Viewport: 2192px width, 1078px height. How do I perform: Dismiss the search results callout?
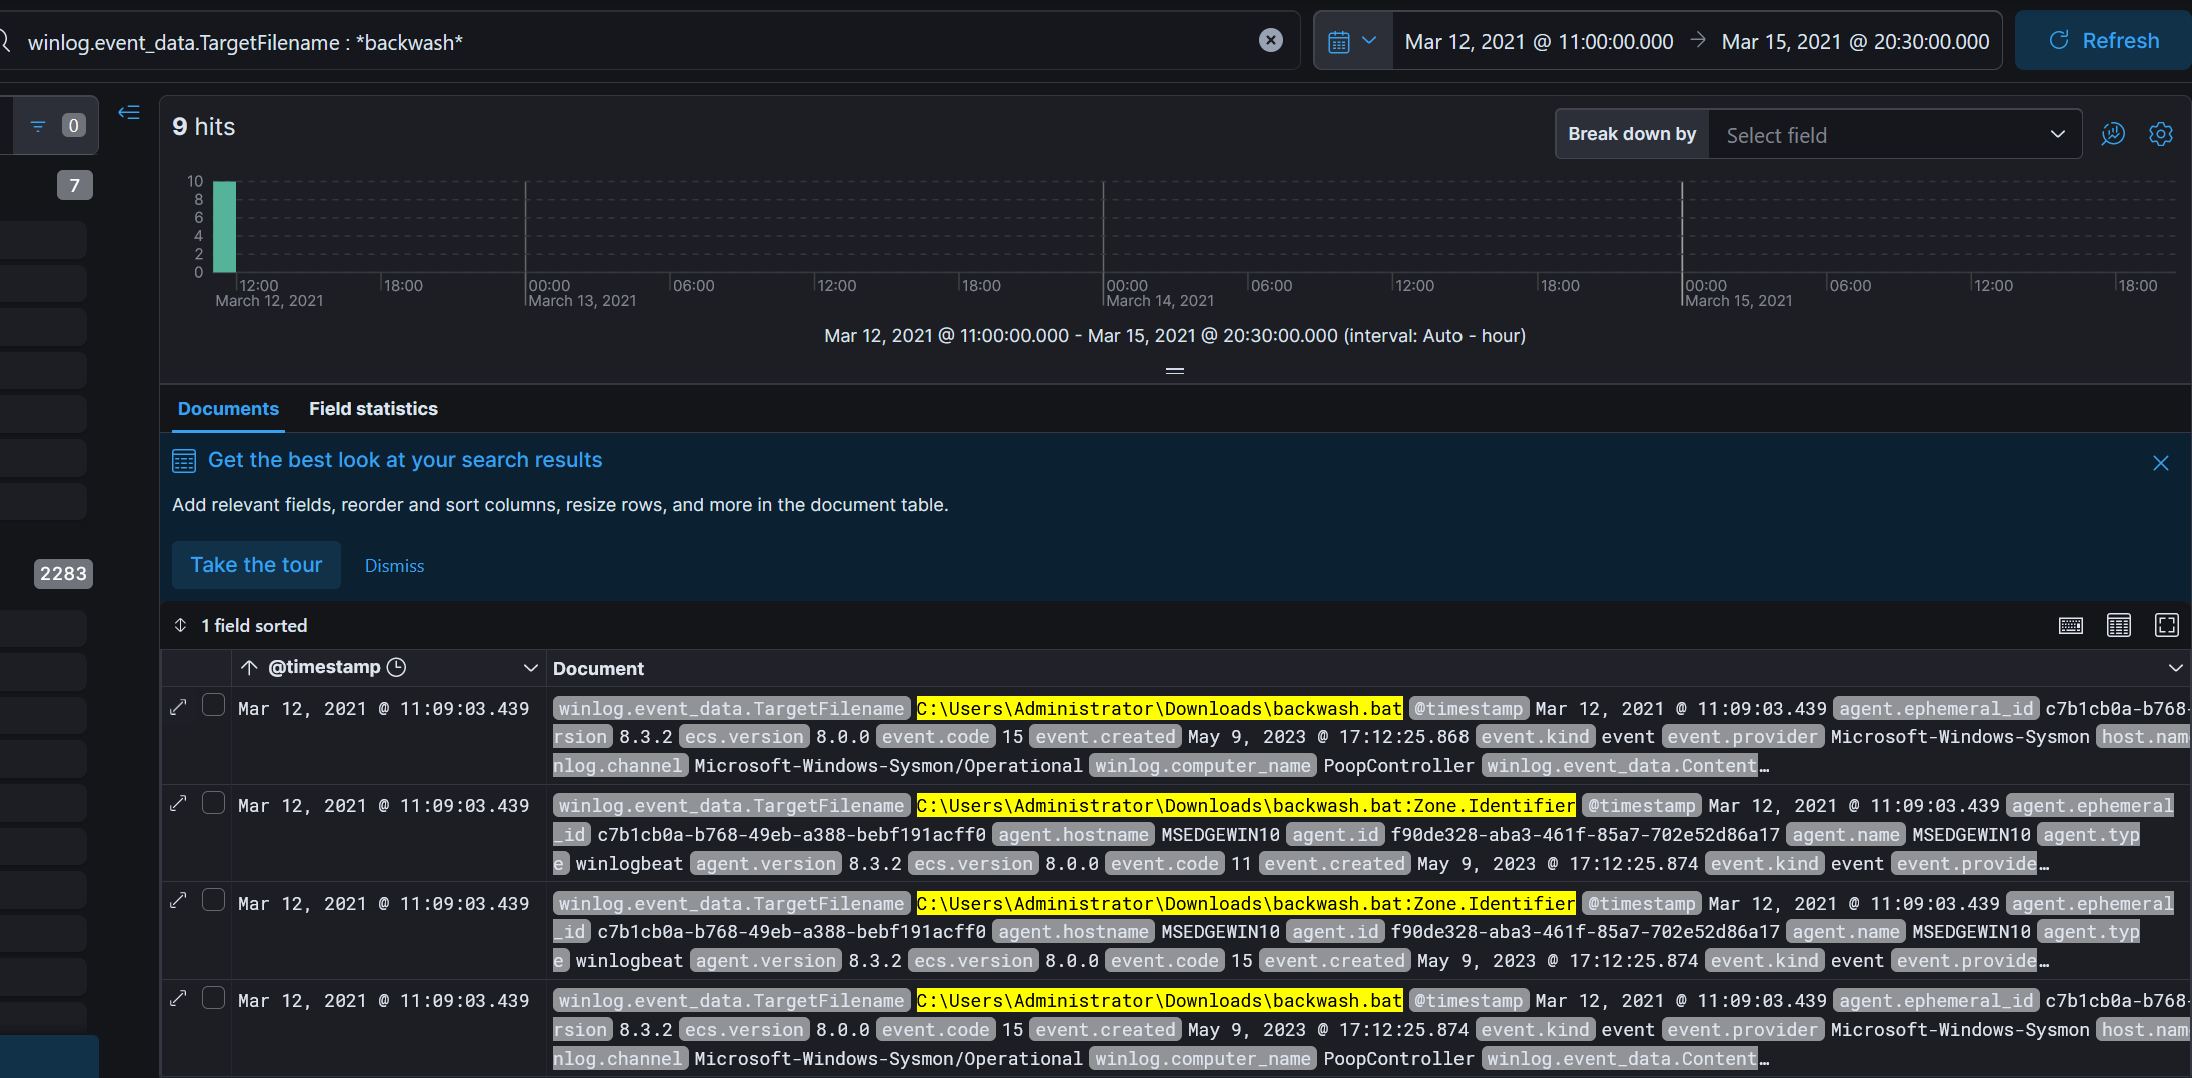394,566
